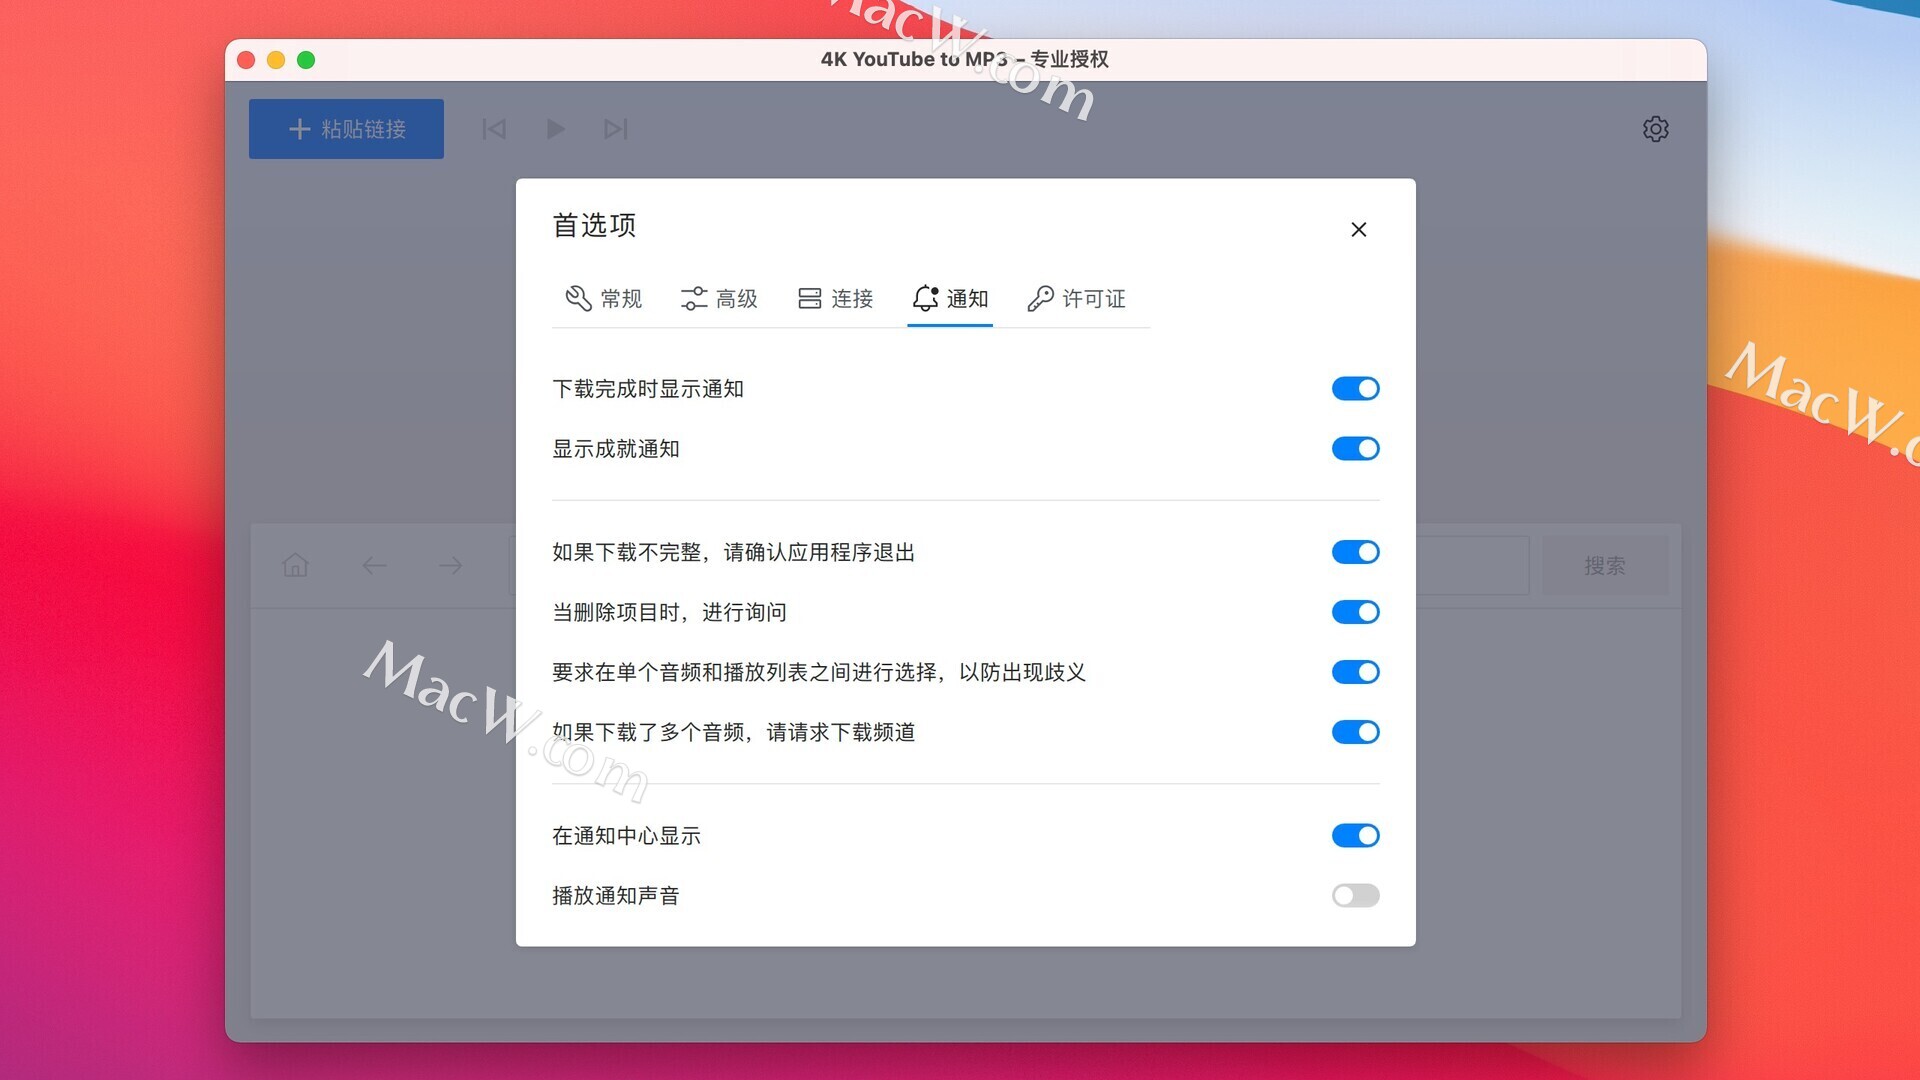
Task: Close the app window with red button
Action: tap(246, 60)
